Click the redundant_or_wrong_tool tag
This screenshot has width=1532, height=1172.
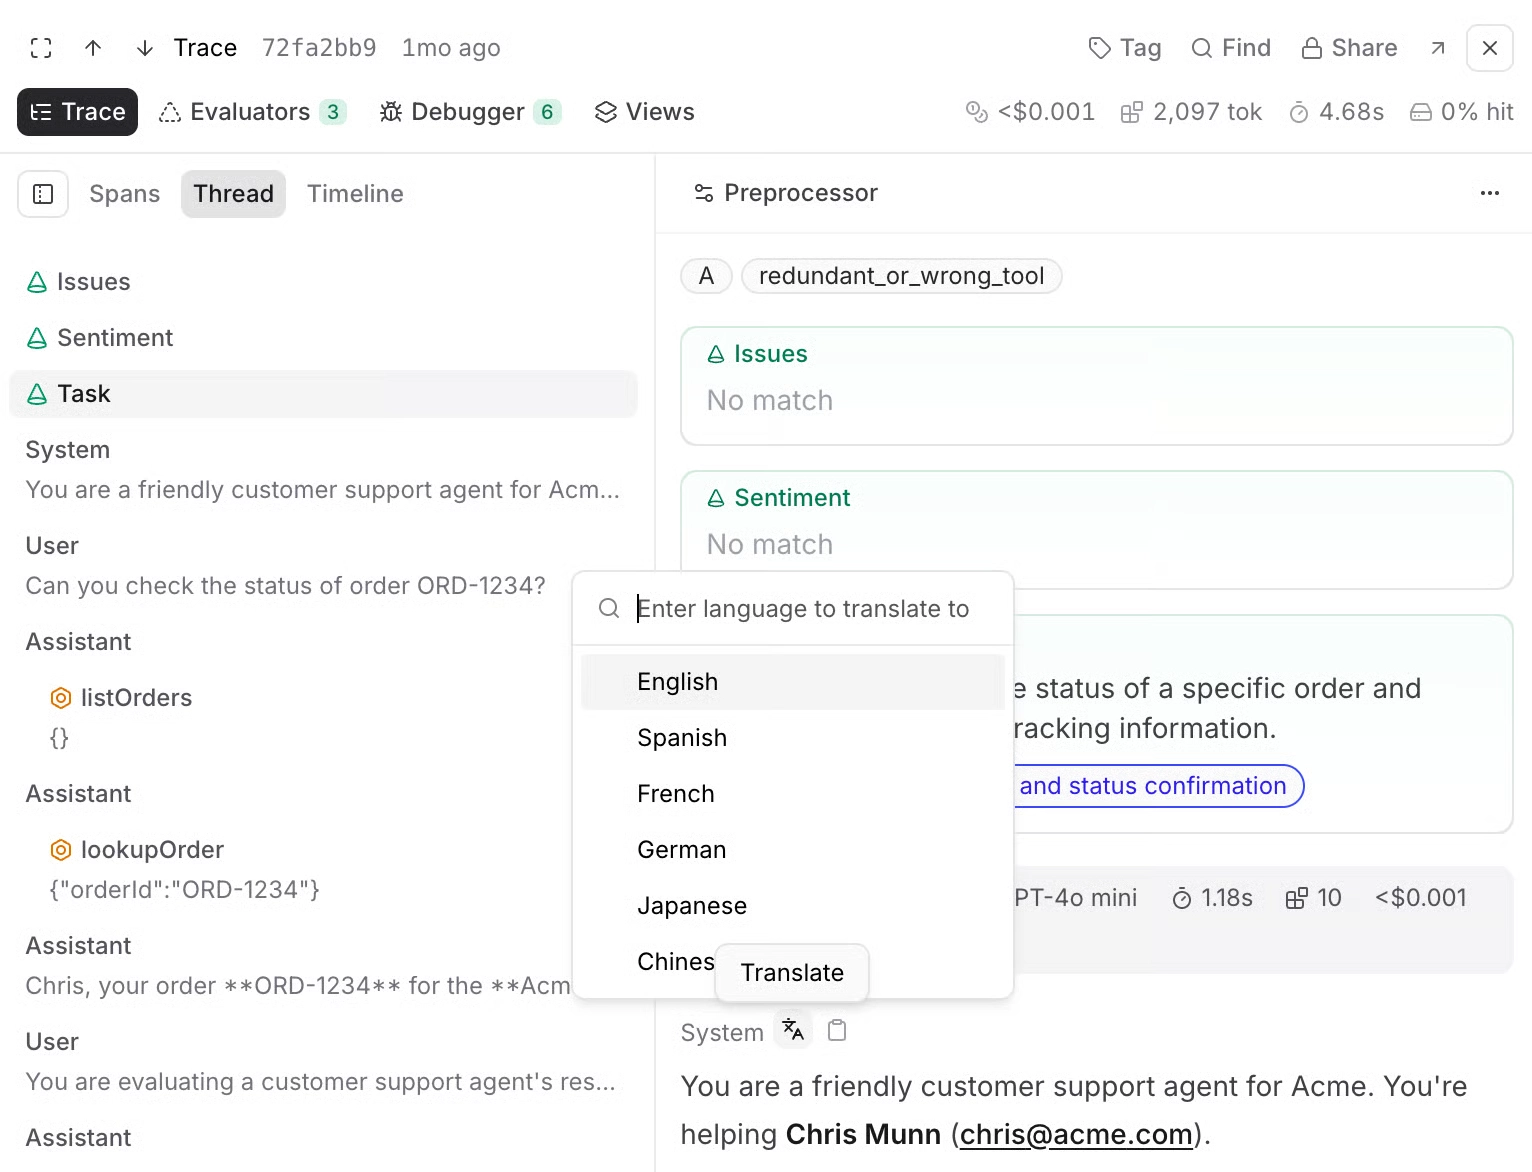[901, 276]
